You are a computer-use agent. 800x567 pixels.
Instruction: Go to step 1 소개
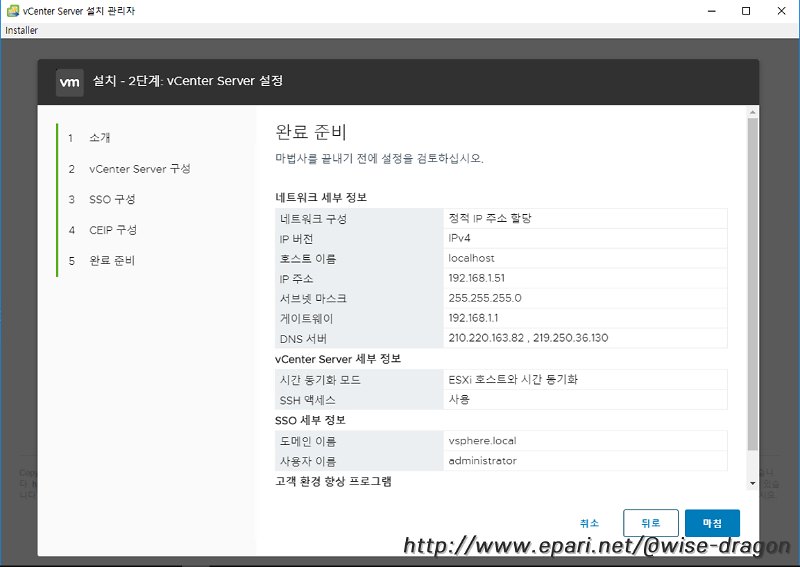[x=99, y=138]
